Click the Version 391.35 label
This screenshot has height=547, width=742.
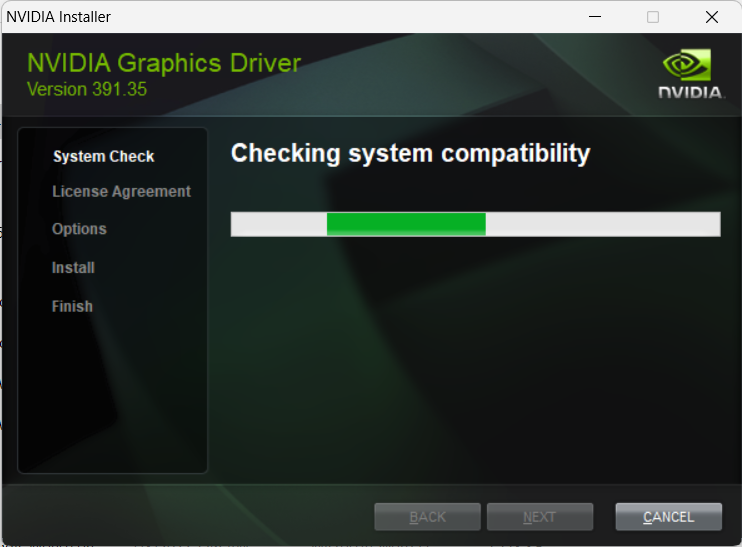pos(87,89)
